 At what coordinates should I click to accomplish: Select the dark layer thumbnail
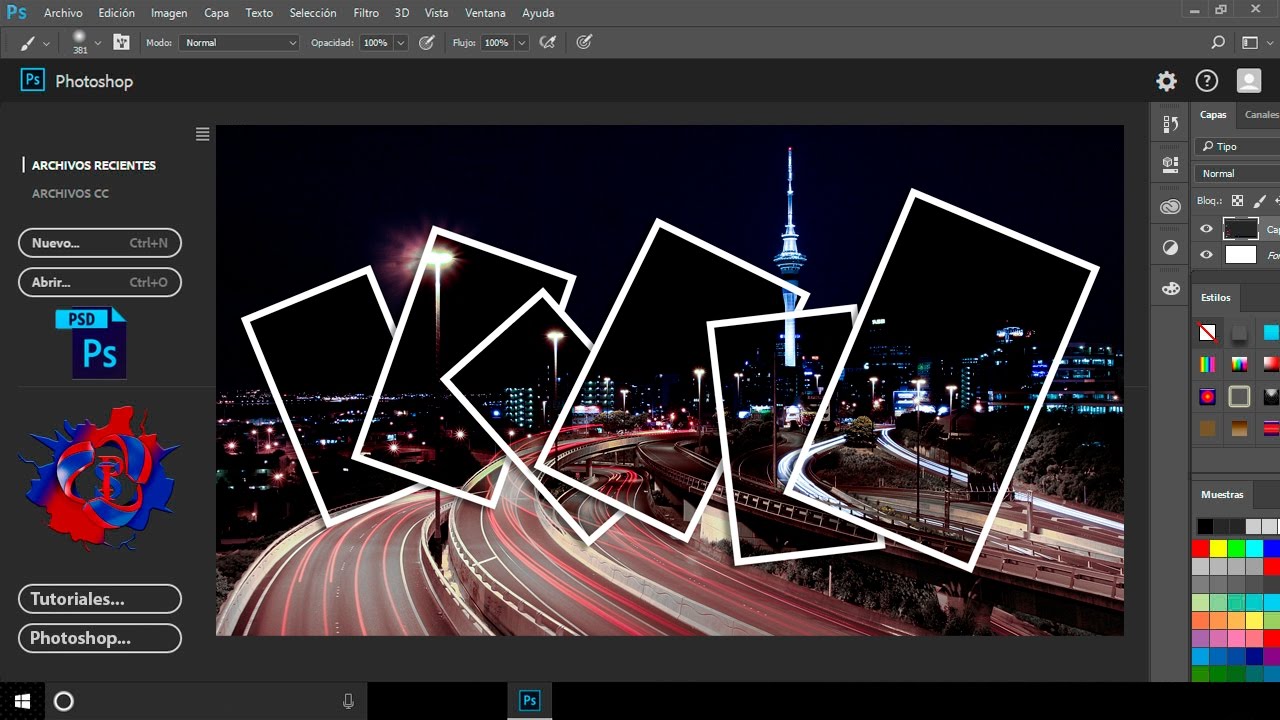[x=1240, y=229]
